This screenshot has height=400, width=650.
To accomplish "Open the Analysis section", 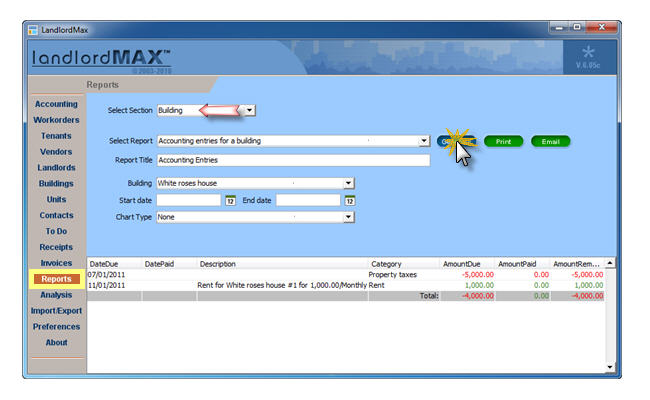I will point(56,295).
